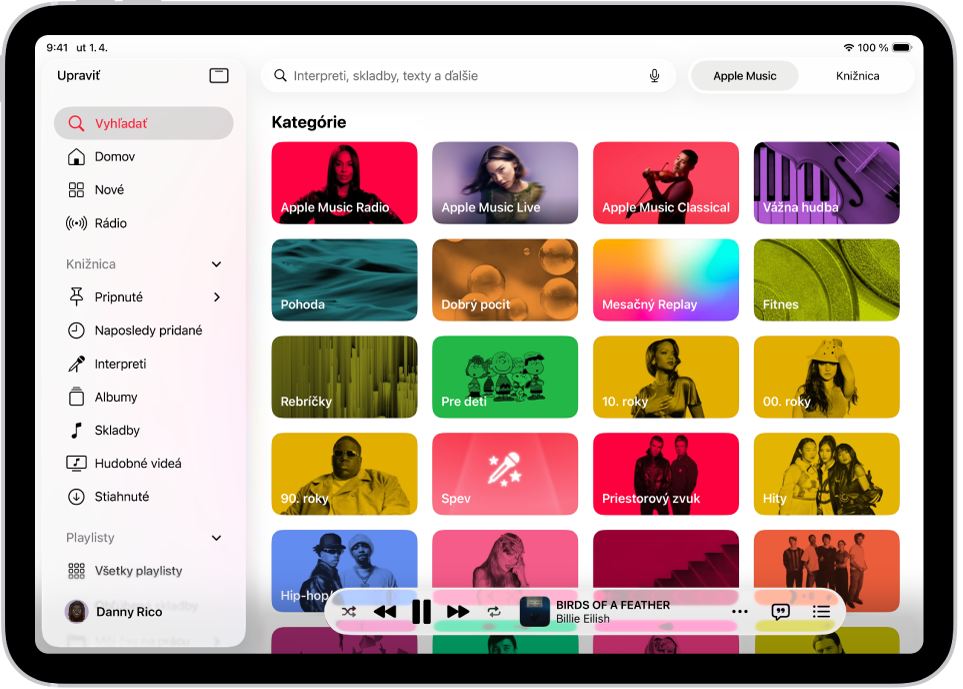Image resolution: width=963 pixels, height=689 pixels.
Task: Click the BIRDS OF A FEATHER song title
Action: tap(613, 605)
